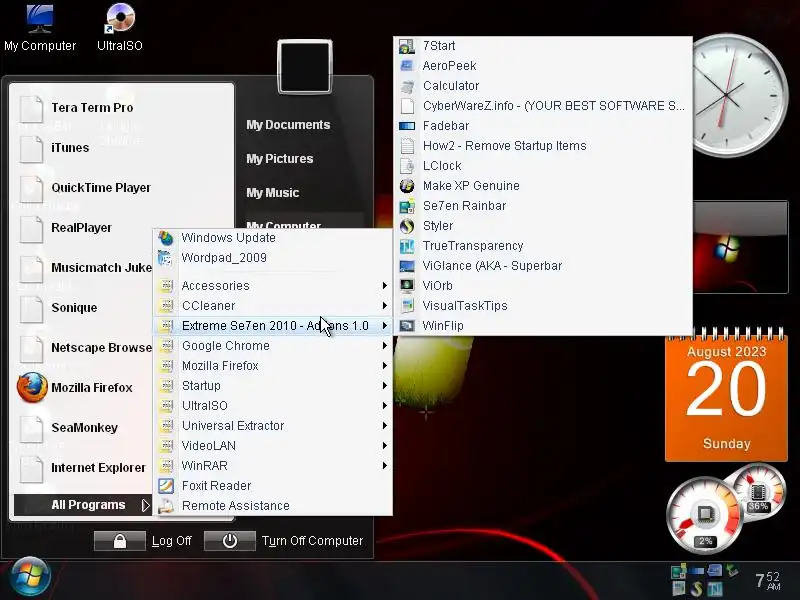Open My Documents link
The image size is (800, 600).
[288, 125]
